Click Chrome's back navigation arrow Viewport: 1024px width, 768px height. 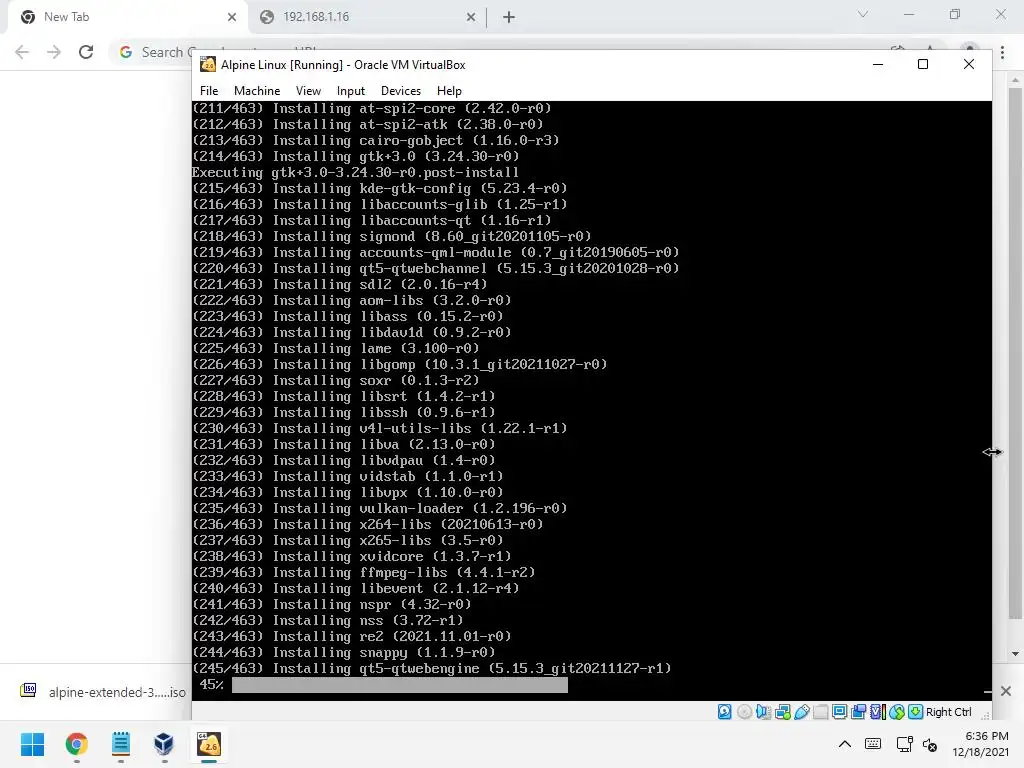22,52
